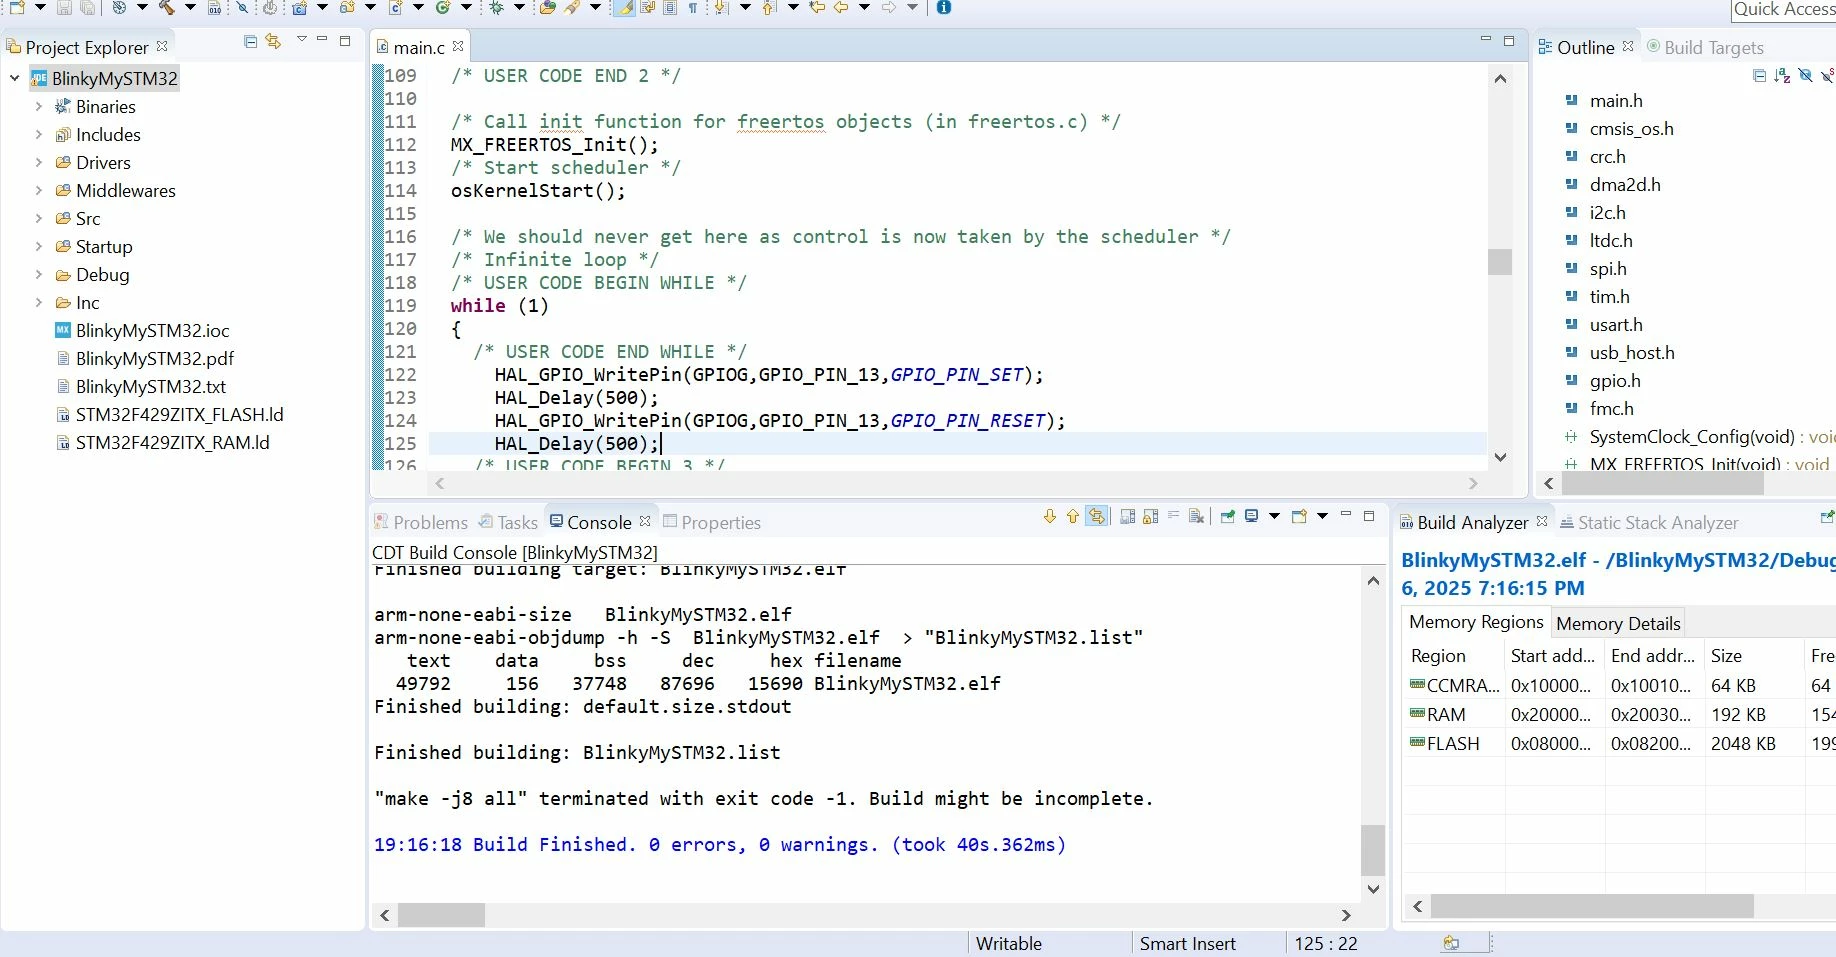This screenshot has height=957, width=1836.
Task: Open the Static Stack Analyzer tab
Action: tap(1649, 522)
